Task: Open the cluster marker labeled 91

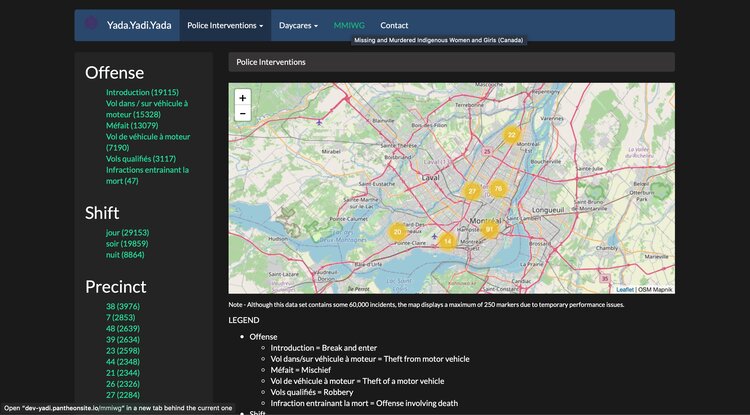Action: pyautogui.click(x=489, y=229)
